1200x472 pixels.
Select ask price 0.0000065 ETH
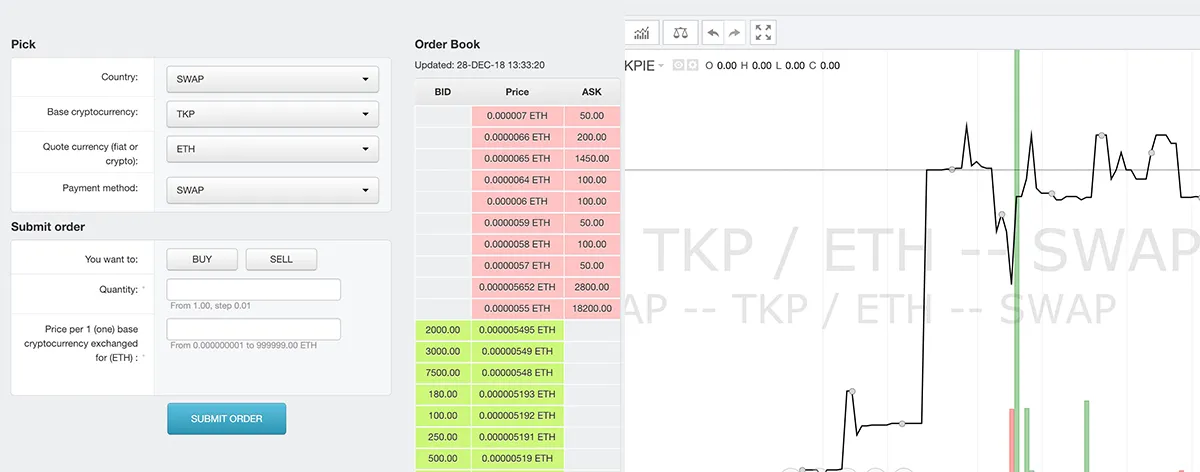tap(517, 158)
